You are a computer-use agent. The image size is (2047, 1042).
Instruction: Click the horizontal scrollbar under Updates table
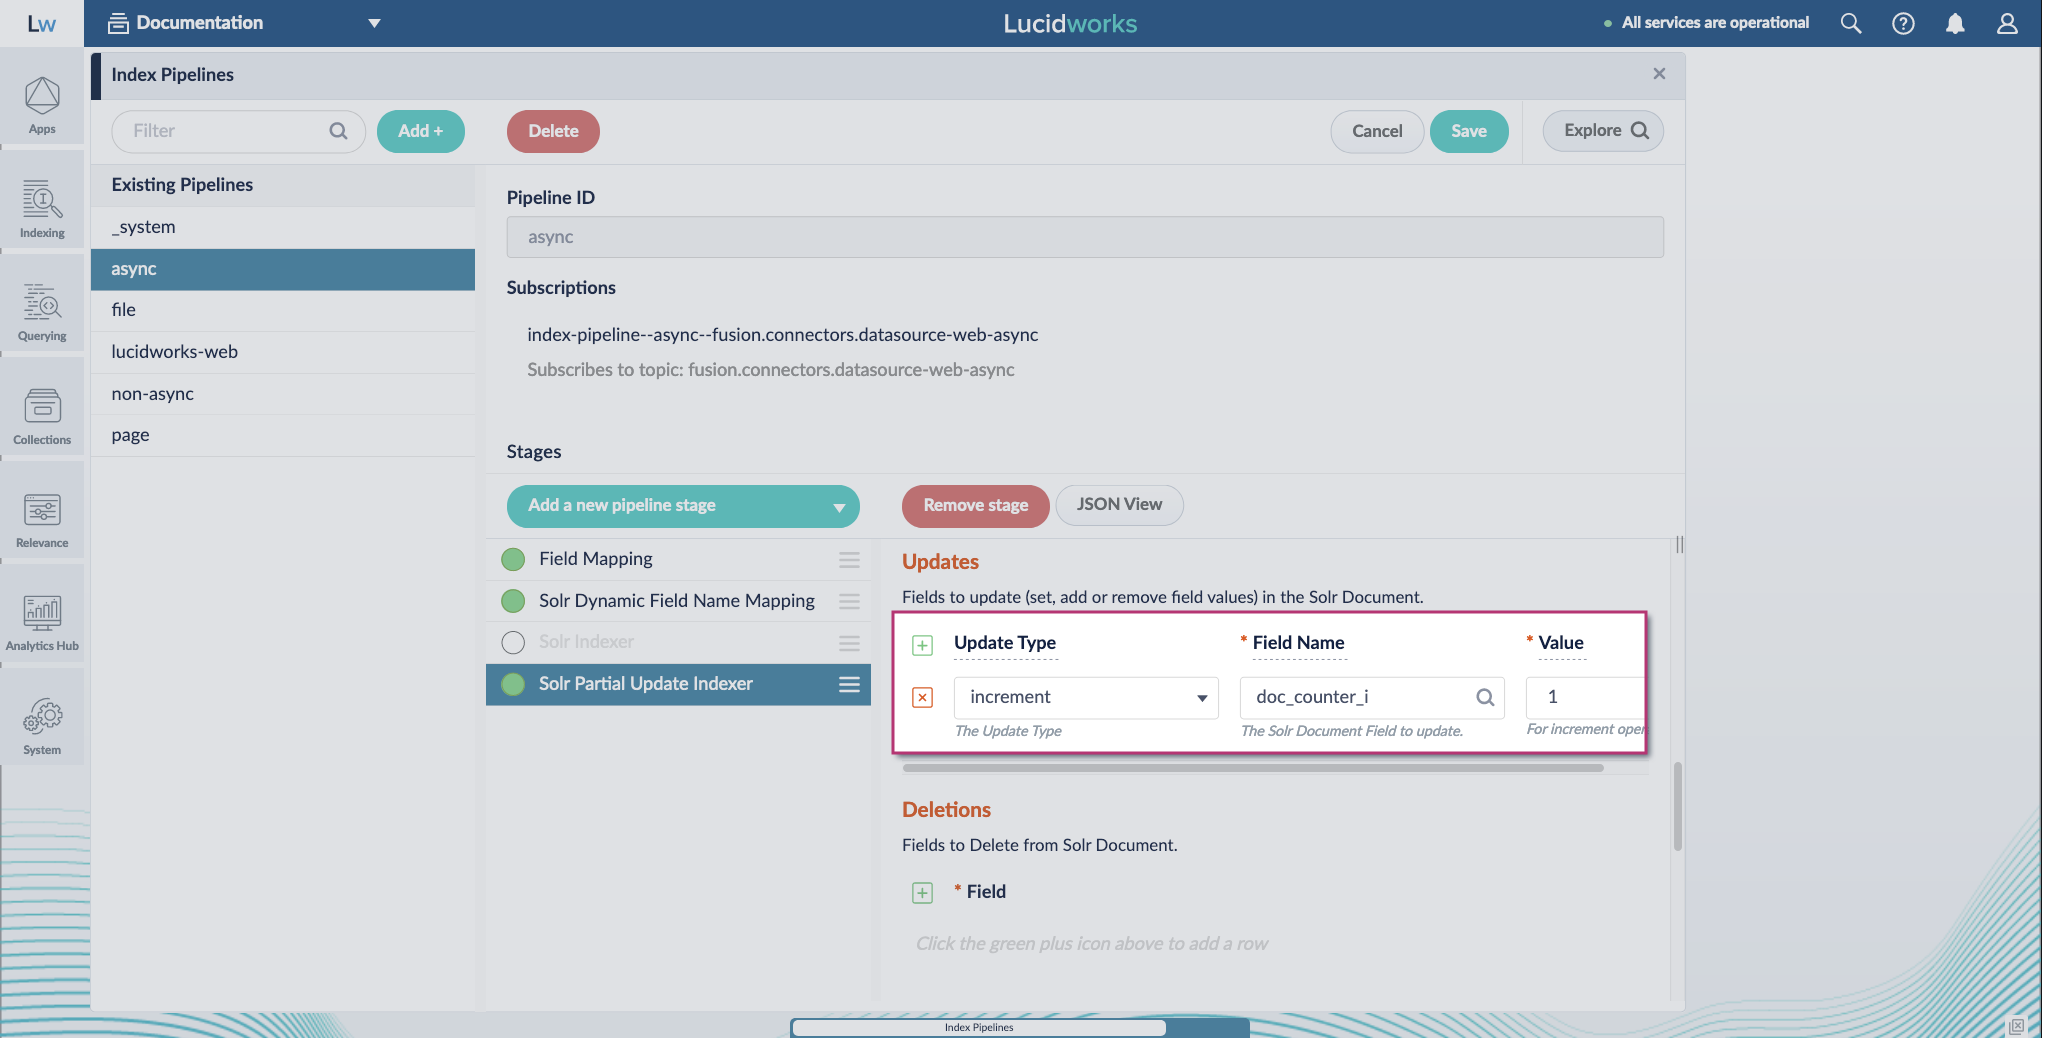tap(1252, 768)
